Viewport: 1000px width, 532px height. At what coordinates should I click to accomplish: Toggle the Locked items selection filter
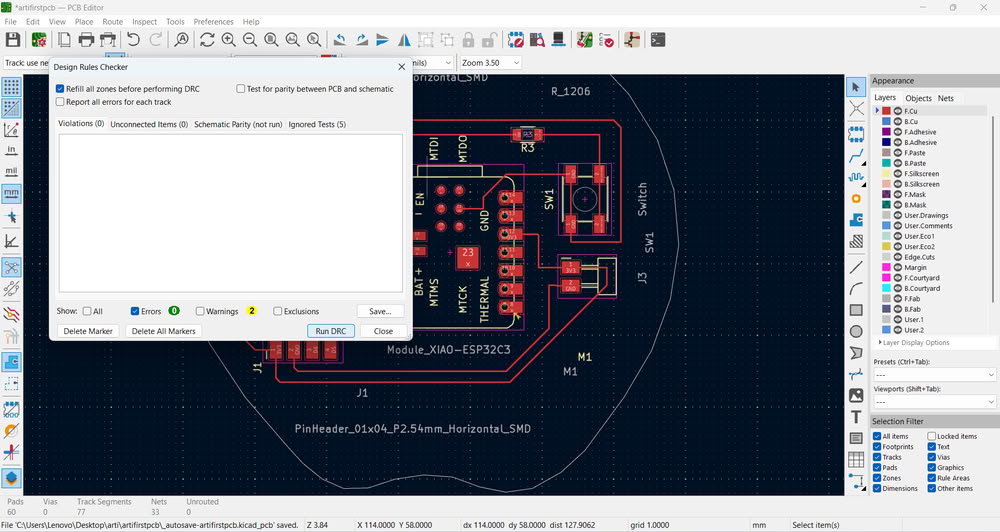coord(932,436)
